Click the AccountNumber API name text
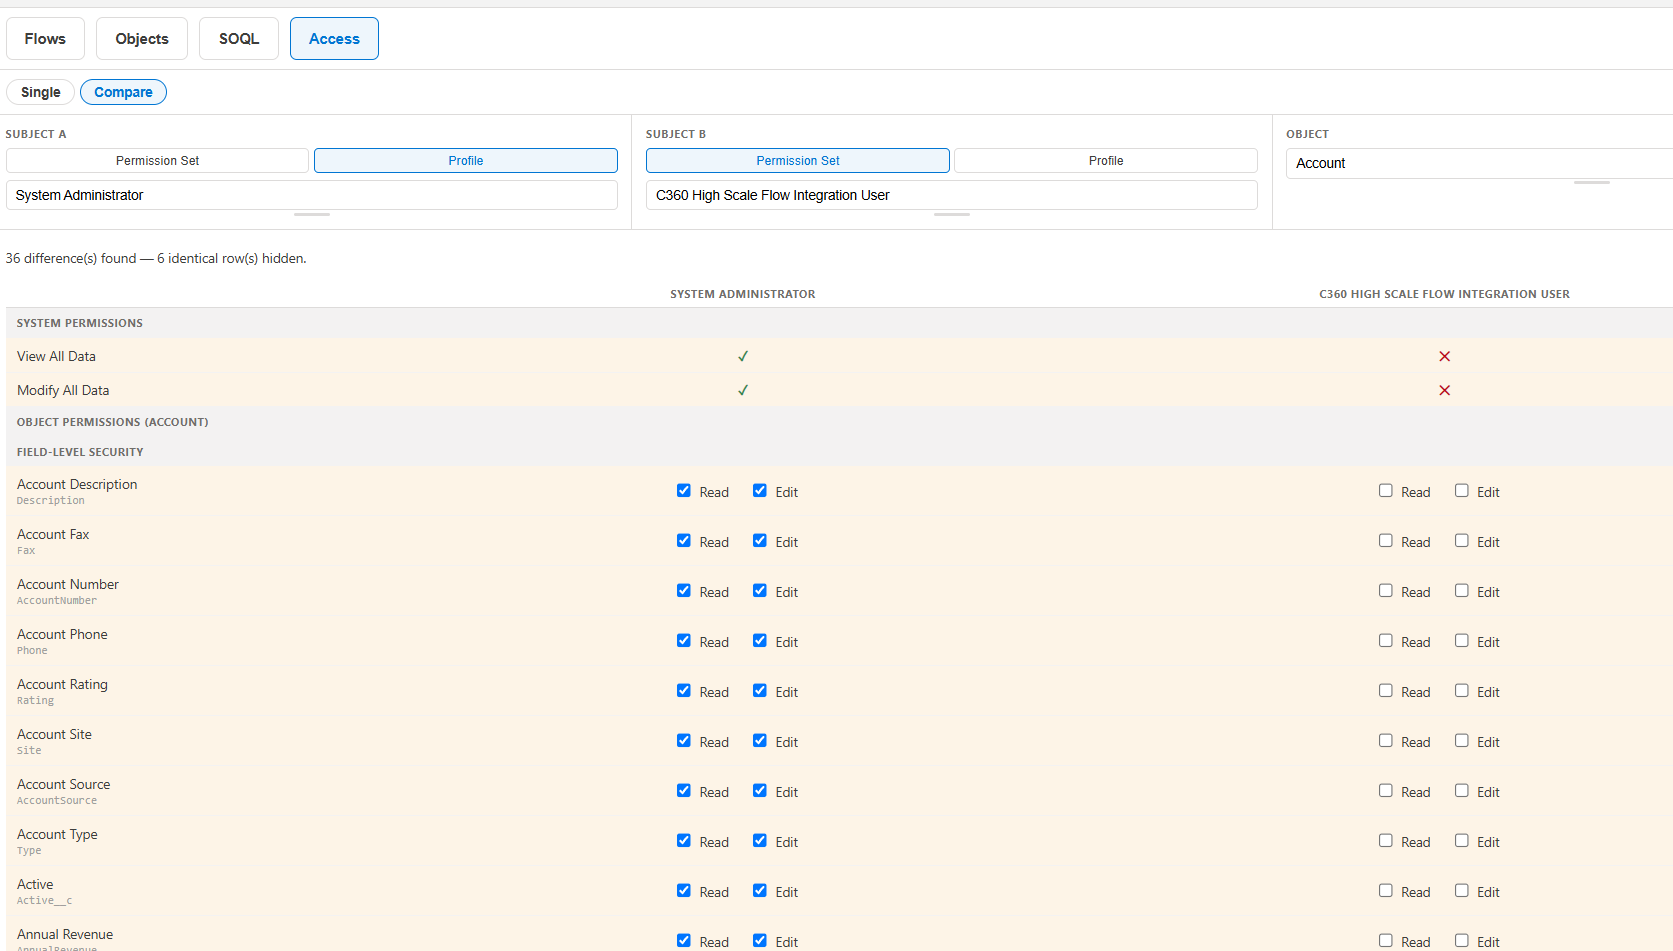The width and height of the screenshot is (1673, 951). point(57,601)
